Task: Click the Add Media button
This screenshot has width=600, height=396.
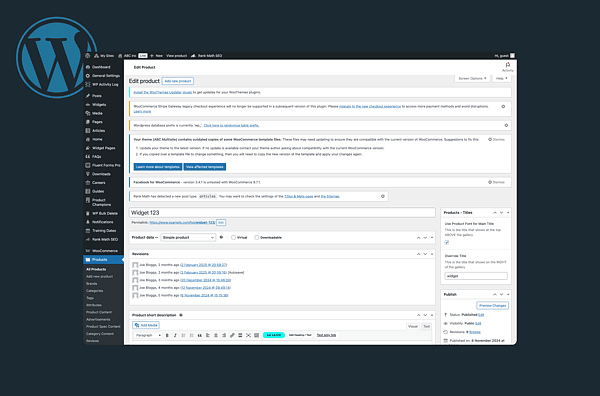Action: [x=146, y=325]
